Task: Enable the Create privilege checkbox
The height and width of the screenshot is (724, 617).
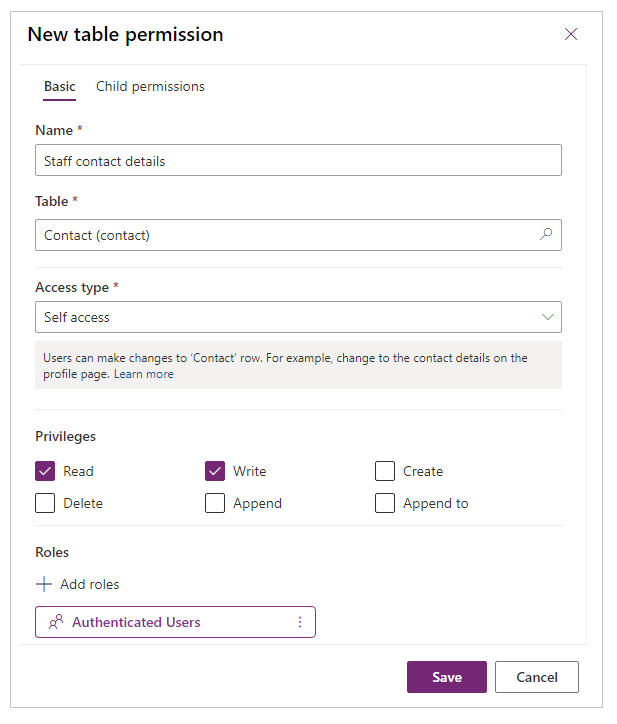Action: coord(385,471)
